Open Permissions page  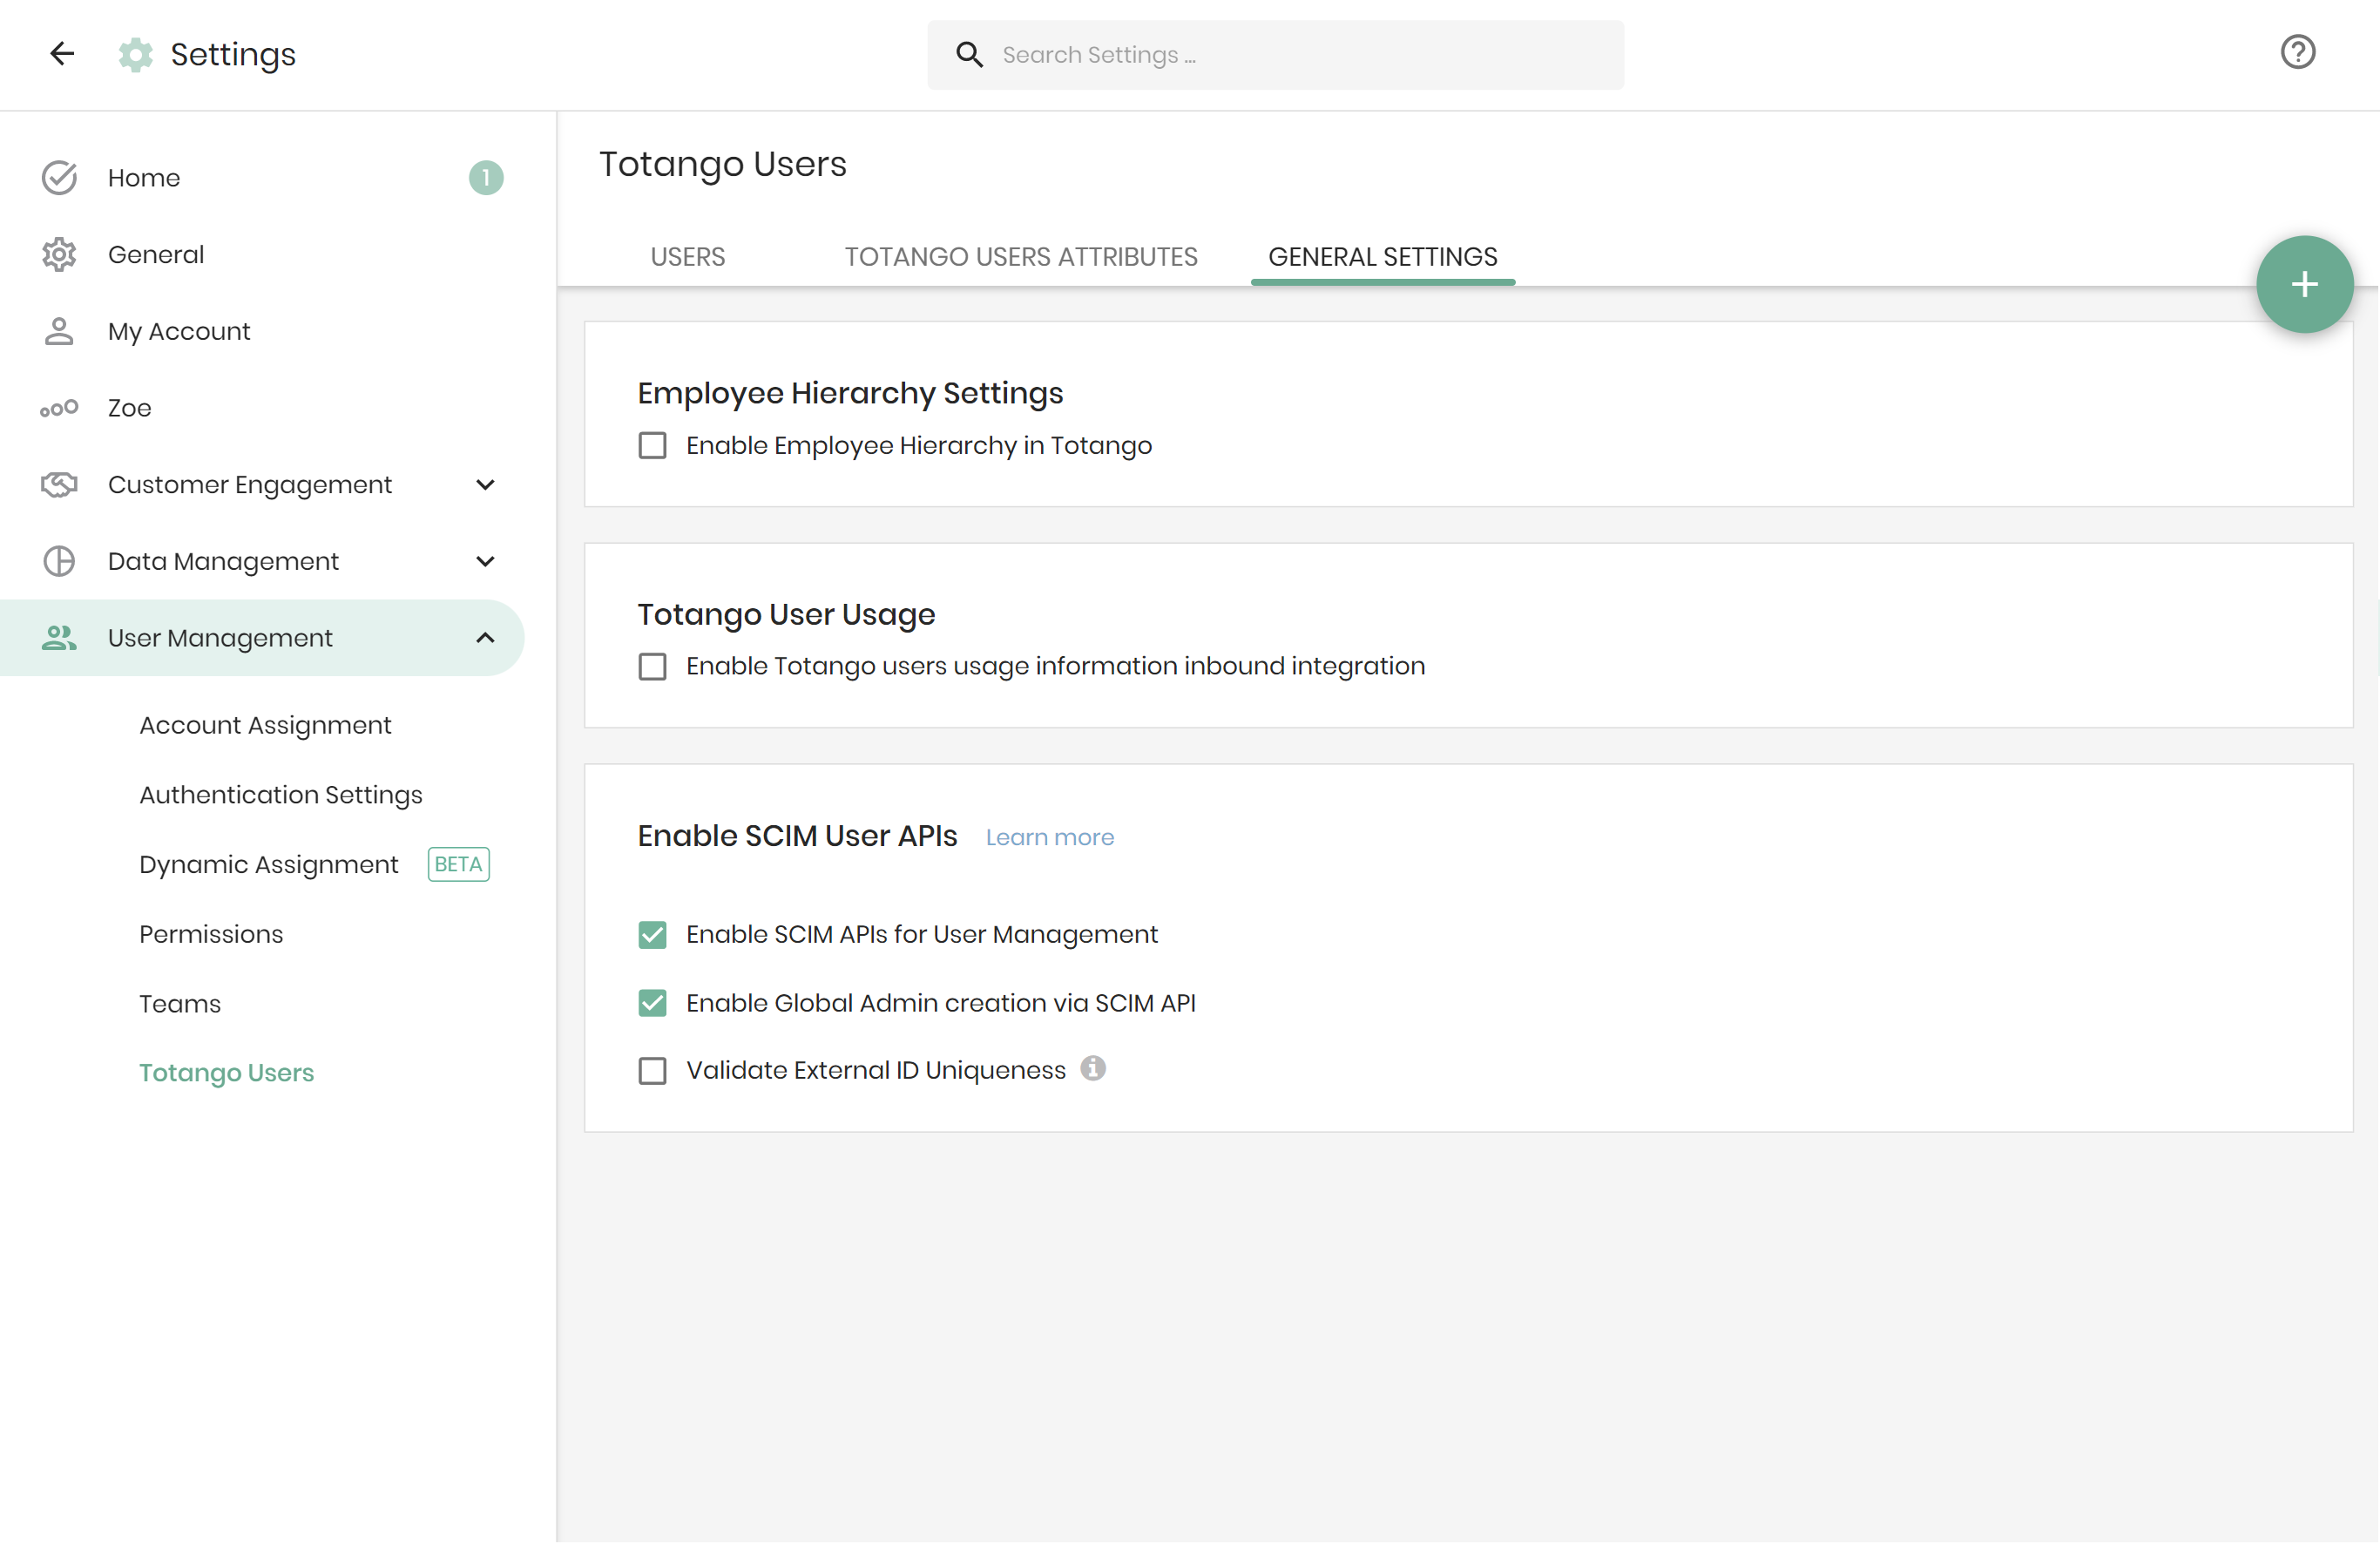pos(211,934)
